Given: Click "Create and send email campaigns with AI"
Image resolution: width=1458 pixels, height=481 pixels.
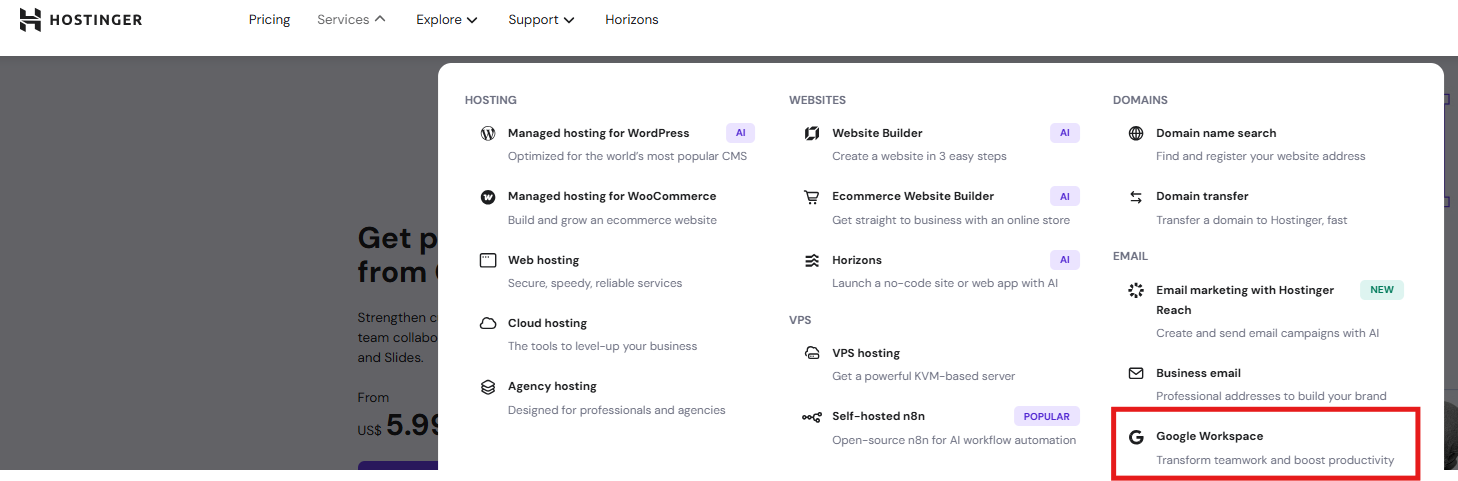Looking at the screenshot, I should point(1267,333).
